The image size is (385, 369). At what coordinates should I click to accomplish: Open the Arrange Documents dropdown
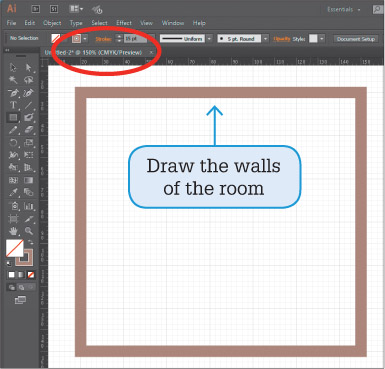pos(76,9)
